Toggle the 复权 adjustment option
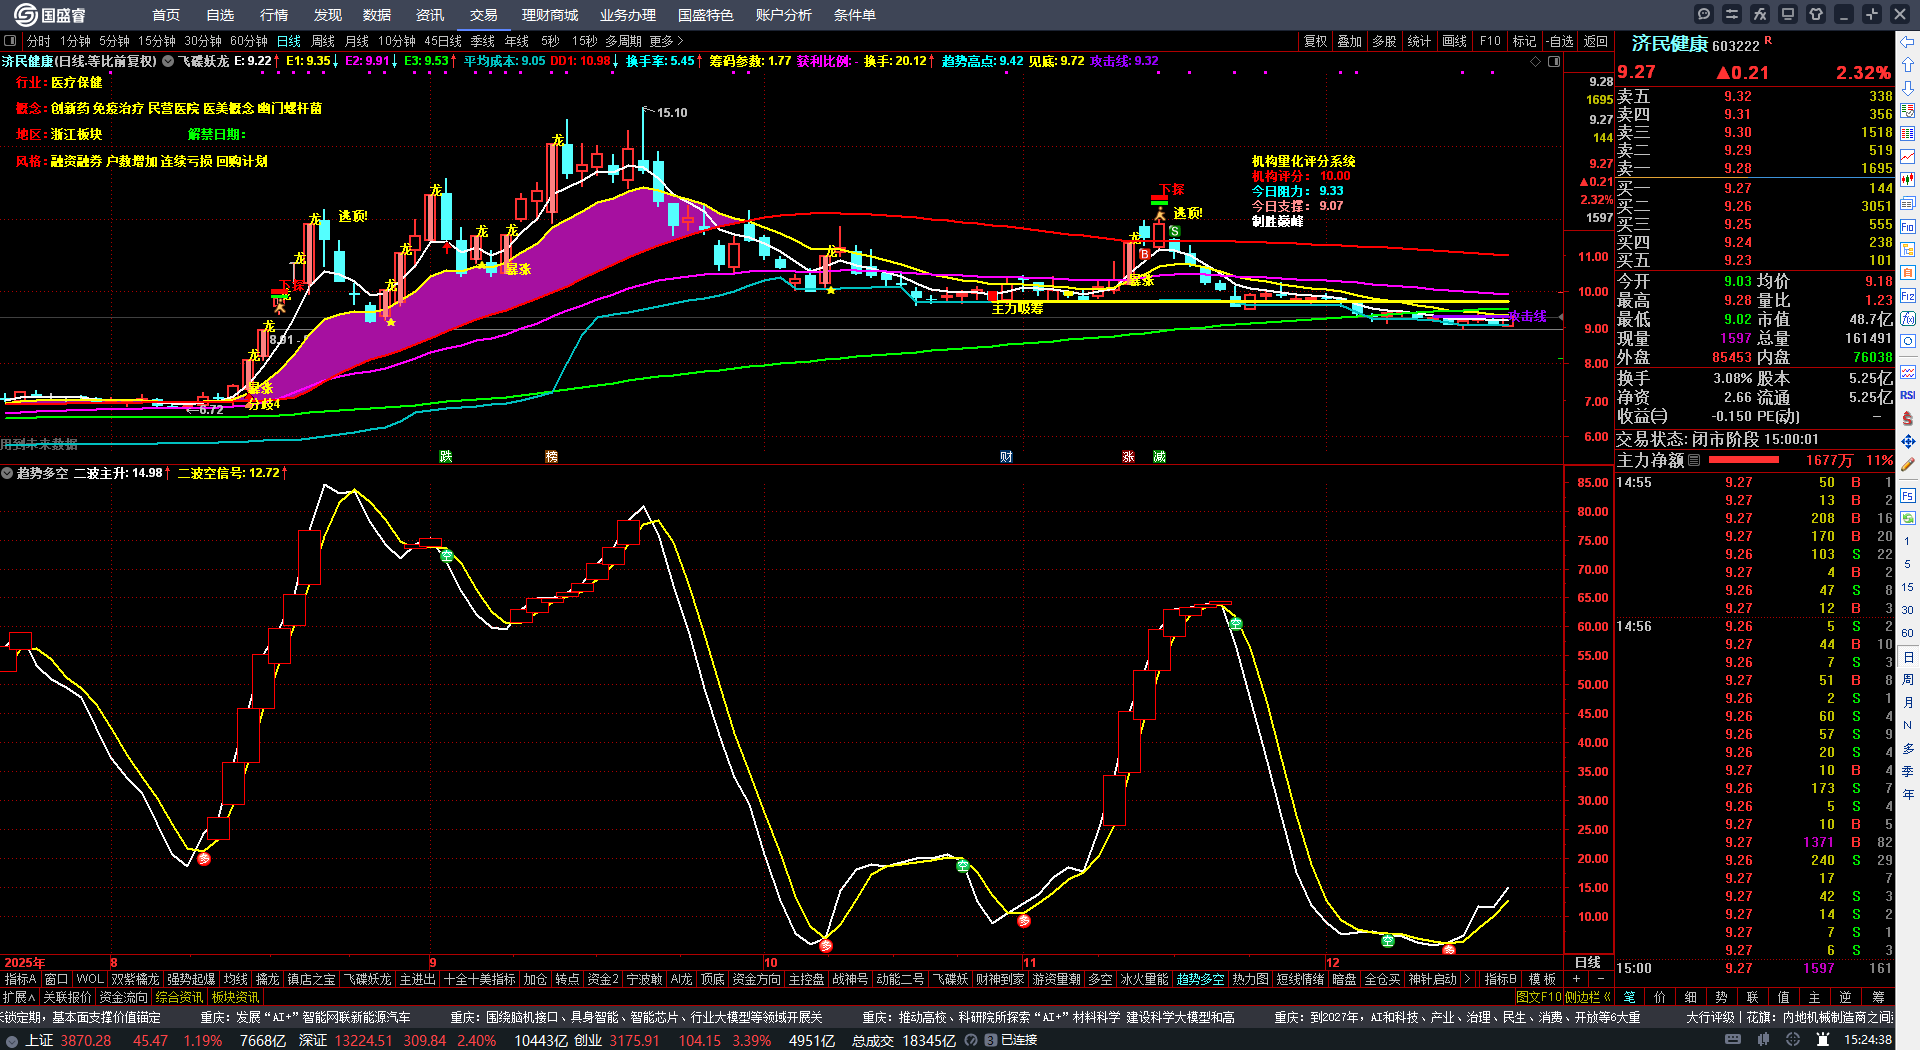This screenshot has width=1920, height=1050. 1315,41
